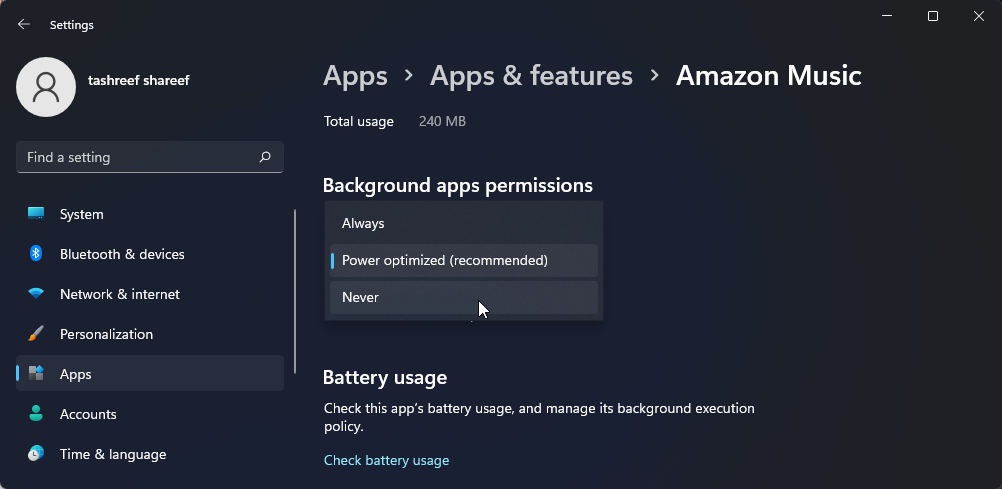Screen dimensions: 1002x489
Task: Go back to Apps breadcrumb root
Action: [355, 76]
